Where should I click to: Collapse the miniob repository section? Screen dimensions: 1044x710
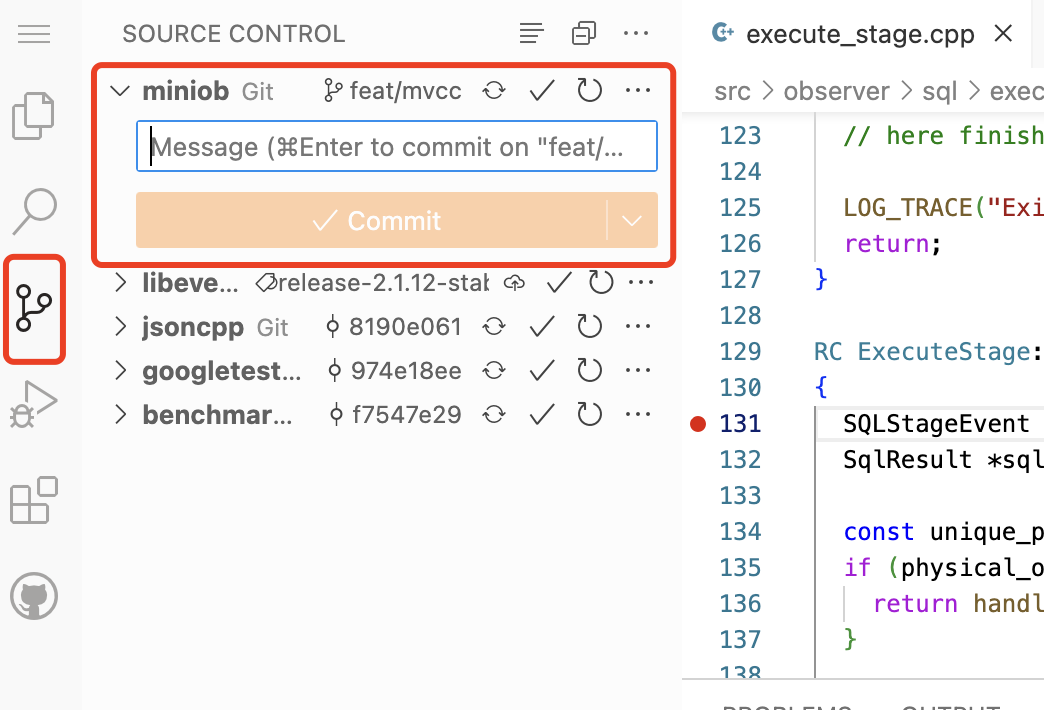(120, 91)
